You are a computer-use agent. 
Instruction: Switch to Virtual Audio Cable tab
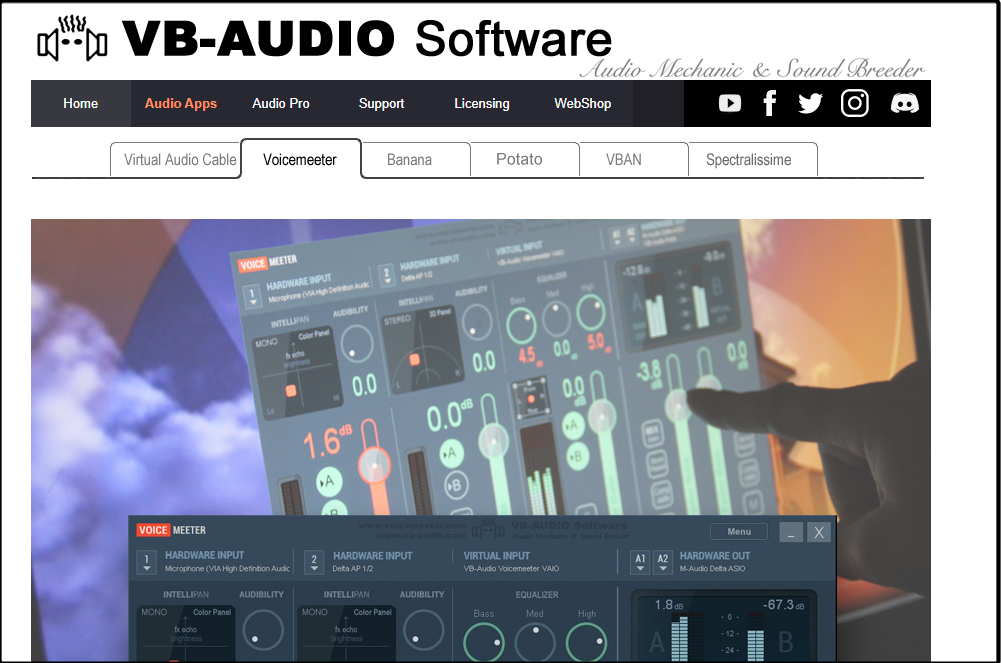tap(176, 160)
